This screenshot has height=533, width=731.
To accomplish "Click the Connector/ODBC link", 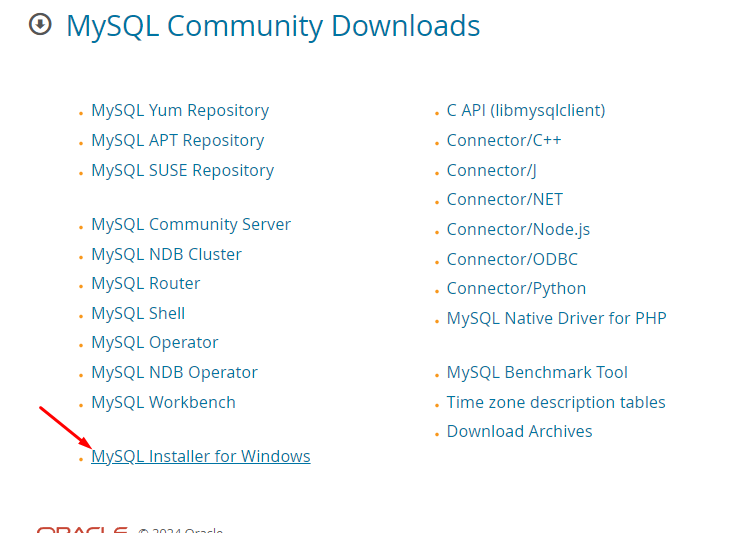I will coord(512,259).
